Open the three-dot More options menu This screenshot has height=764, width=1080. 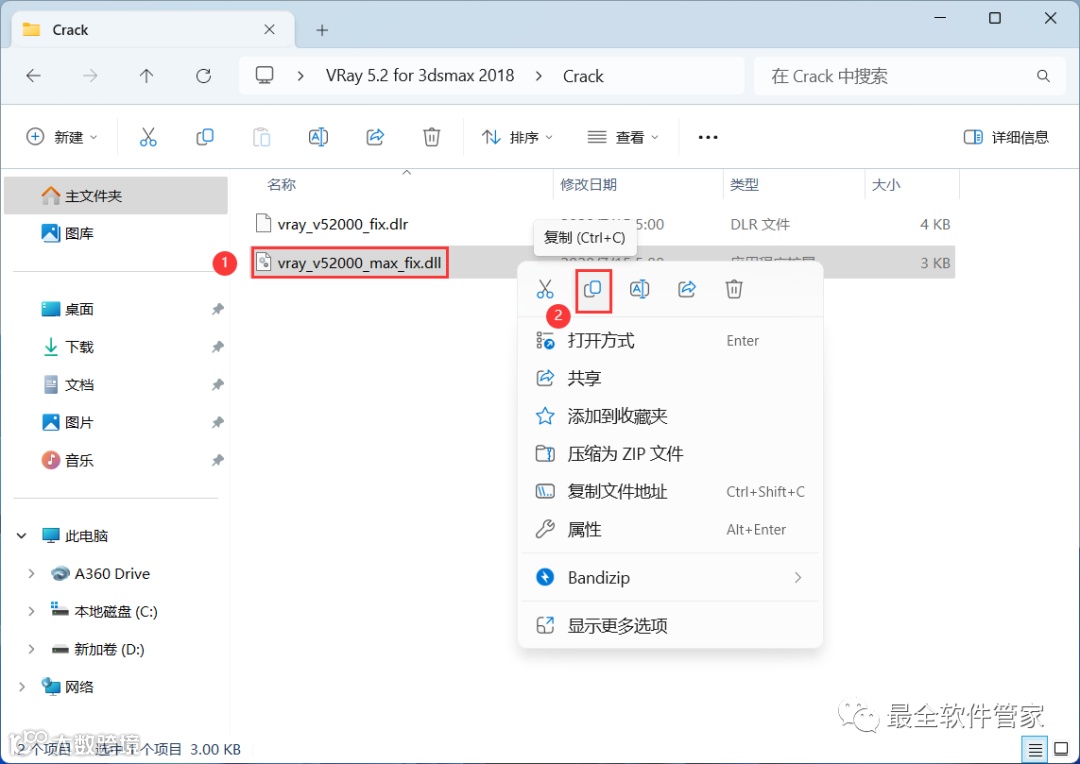(x=708, y=137)
